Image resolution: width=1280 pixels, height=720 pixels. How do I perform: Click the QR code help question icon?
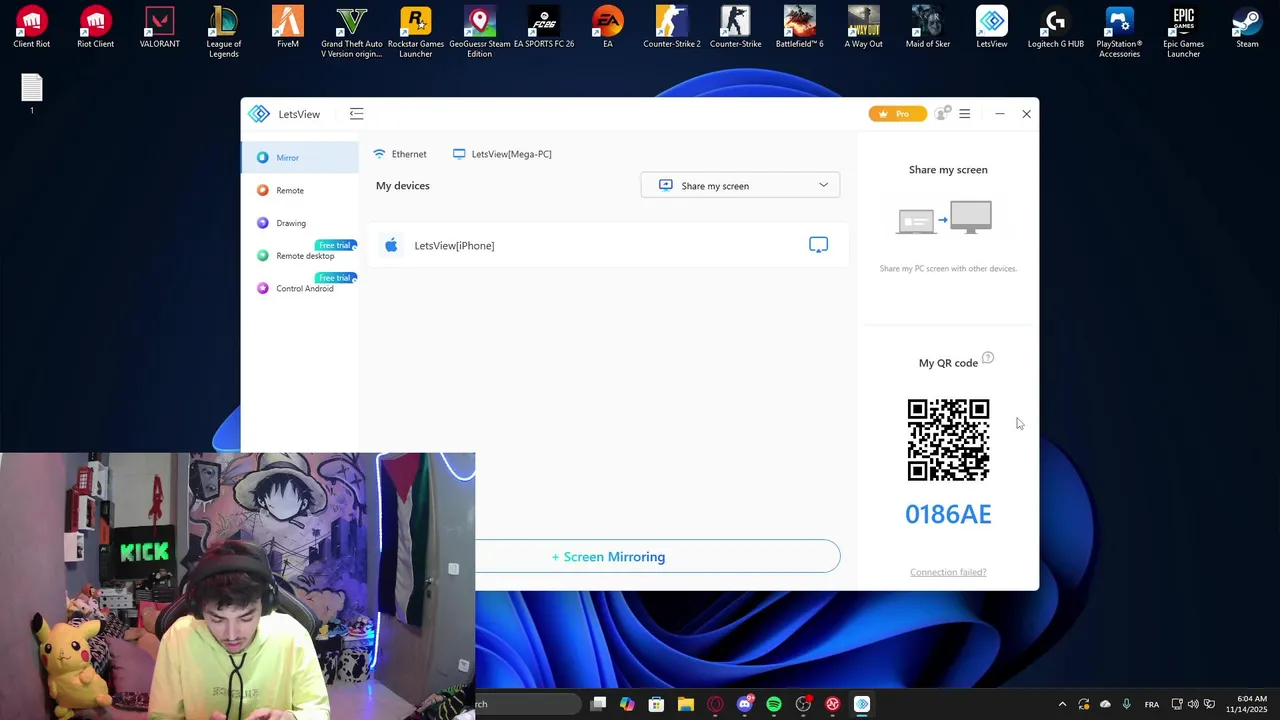(987, 358)
